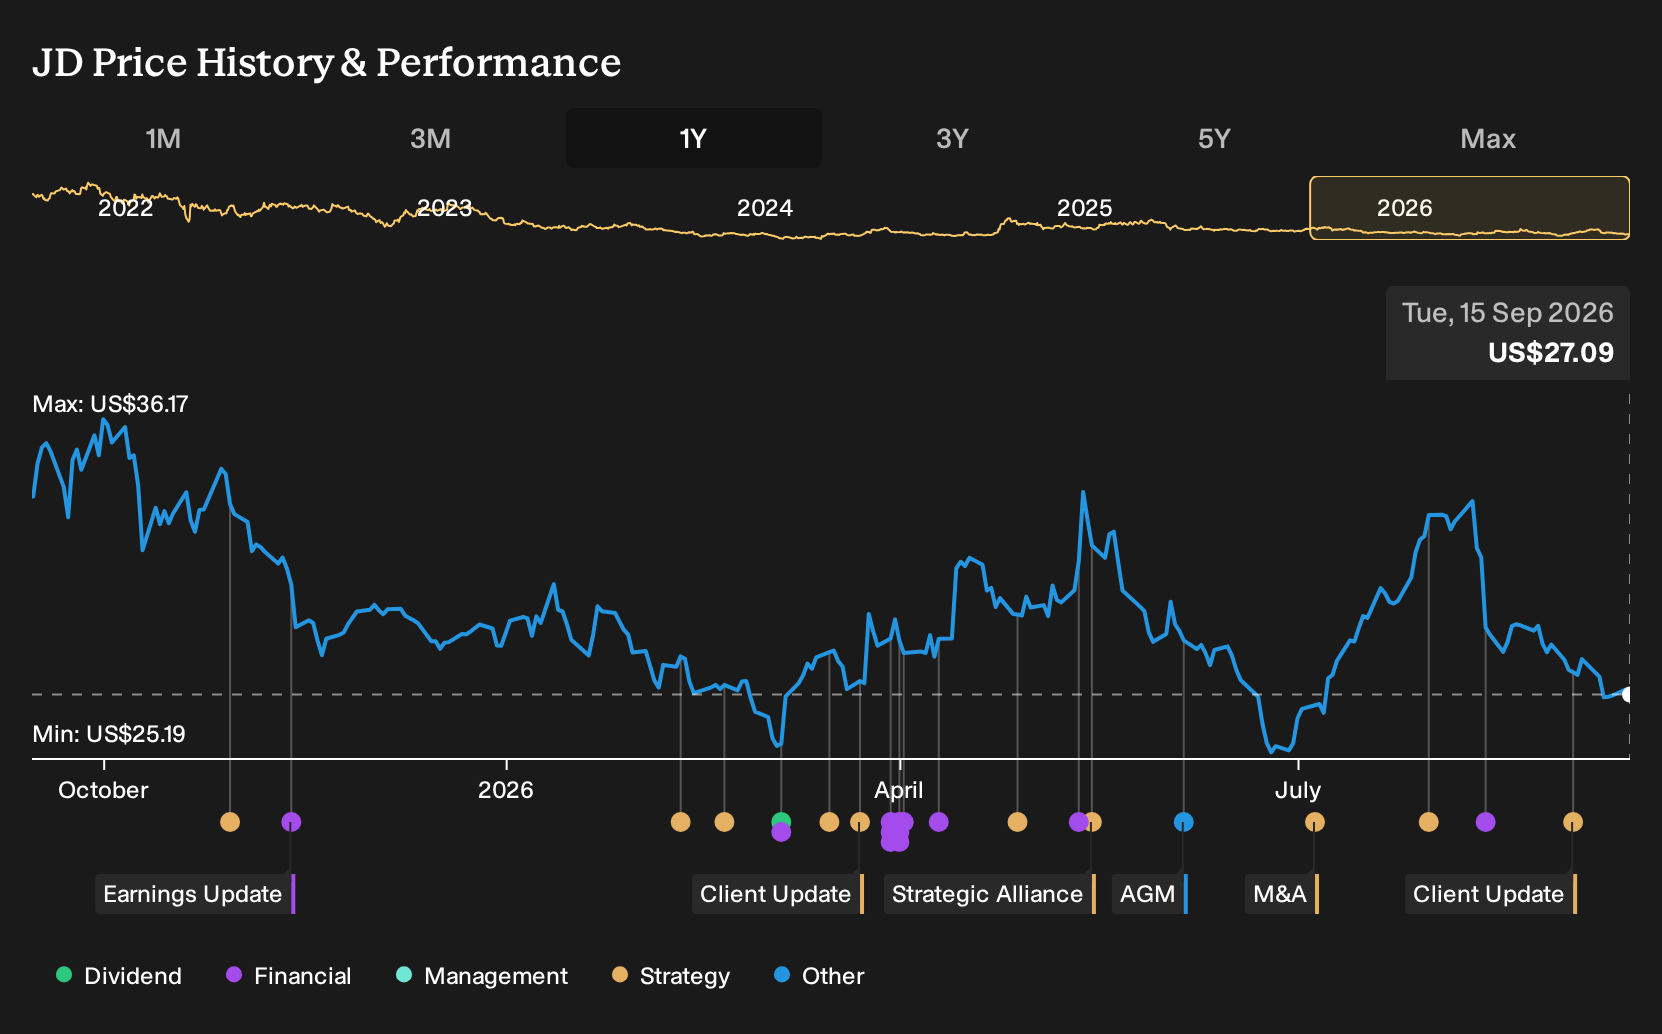Click the JD Price History & Performance heading
1662x1034 pixels.
click(326, 62)
